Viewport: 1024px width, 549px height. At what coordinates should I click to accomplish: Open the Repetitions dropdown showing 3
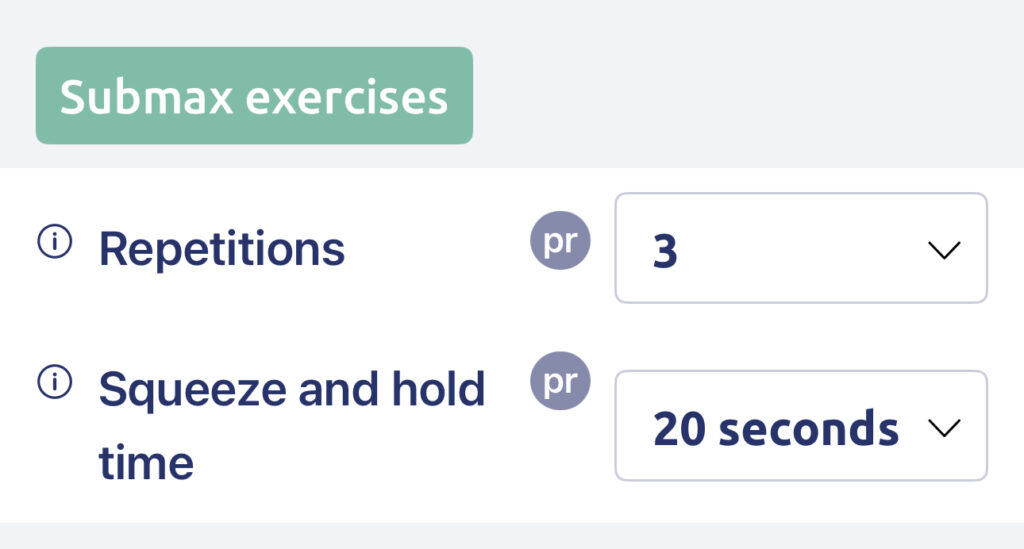tap(800, 248)
